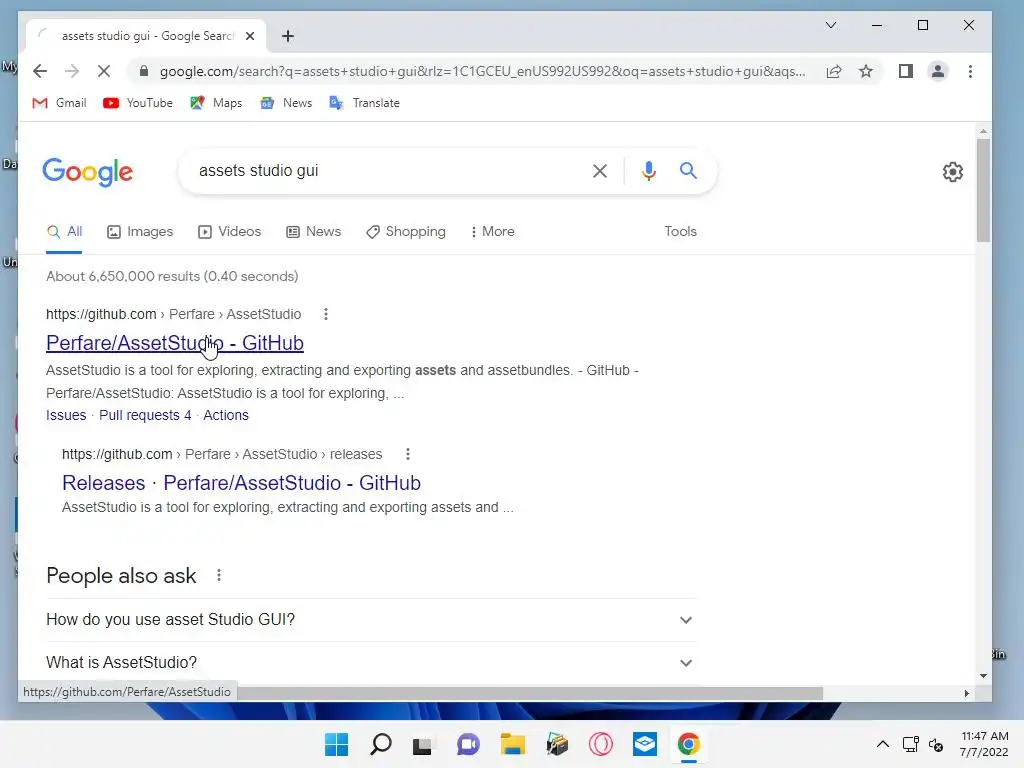
Task: Open the browser side panel
Action: pyautogui.click(x=906, y=71)
